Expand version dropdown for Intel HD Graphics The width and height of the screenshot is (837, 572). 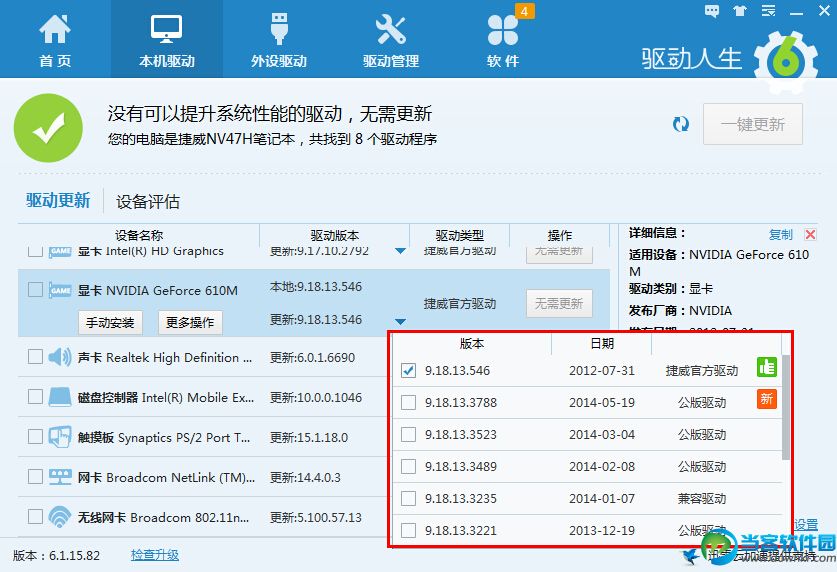point(400,251)
